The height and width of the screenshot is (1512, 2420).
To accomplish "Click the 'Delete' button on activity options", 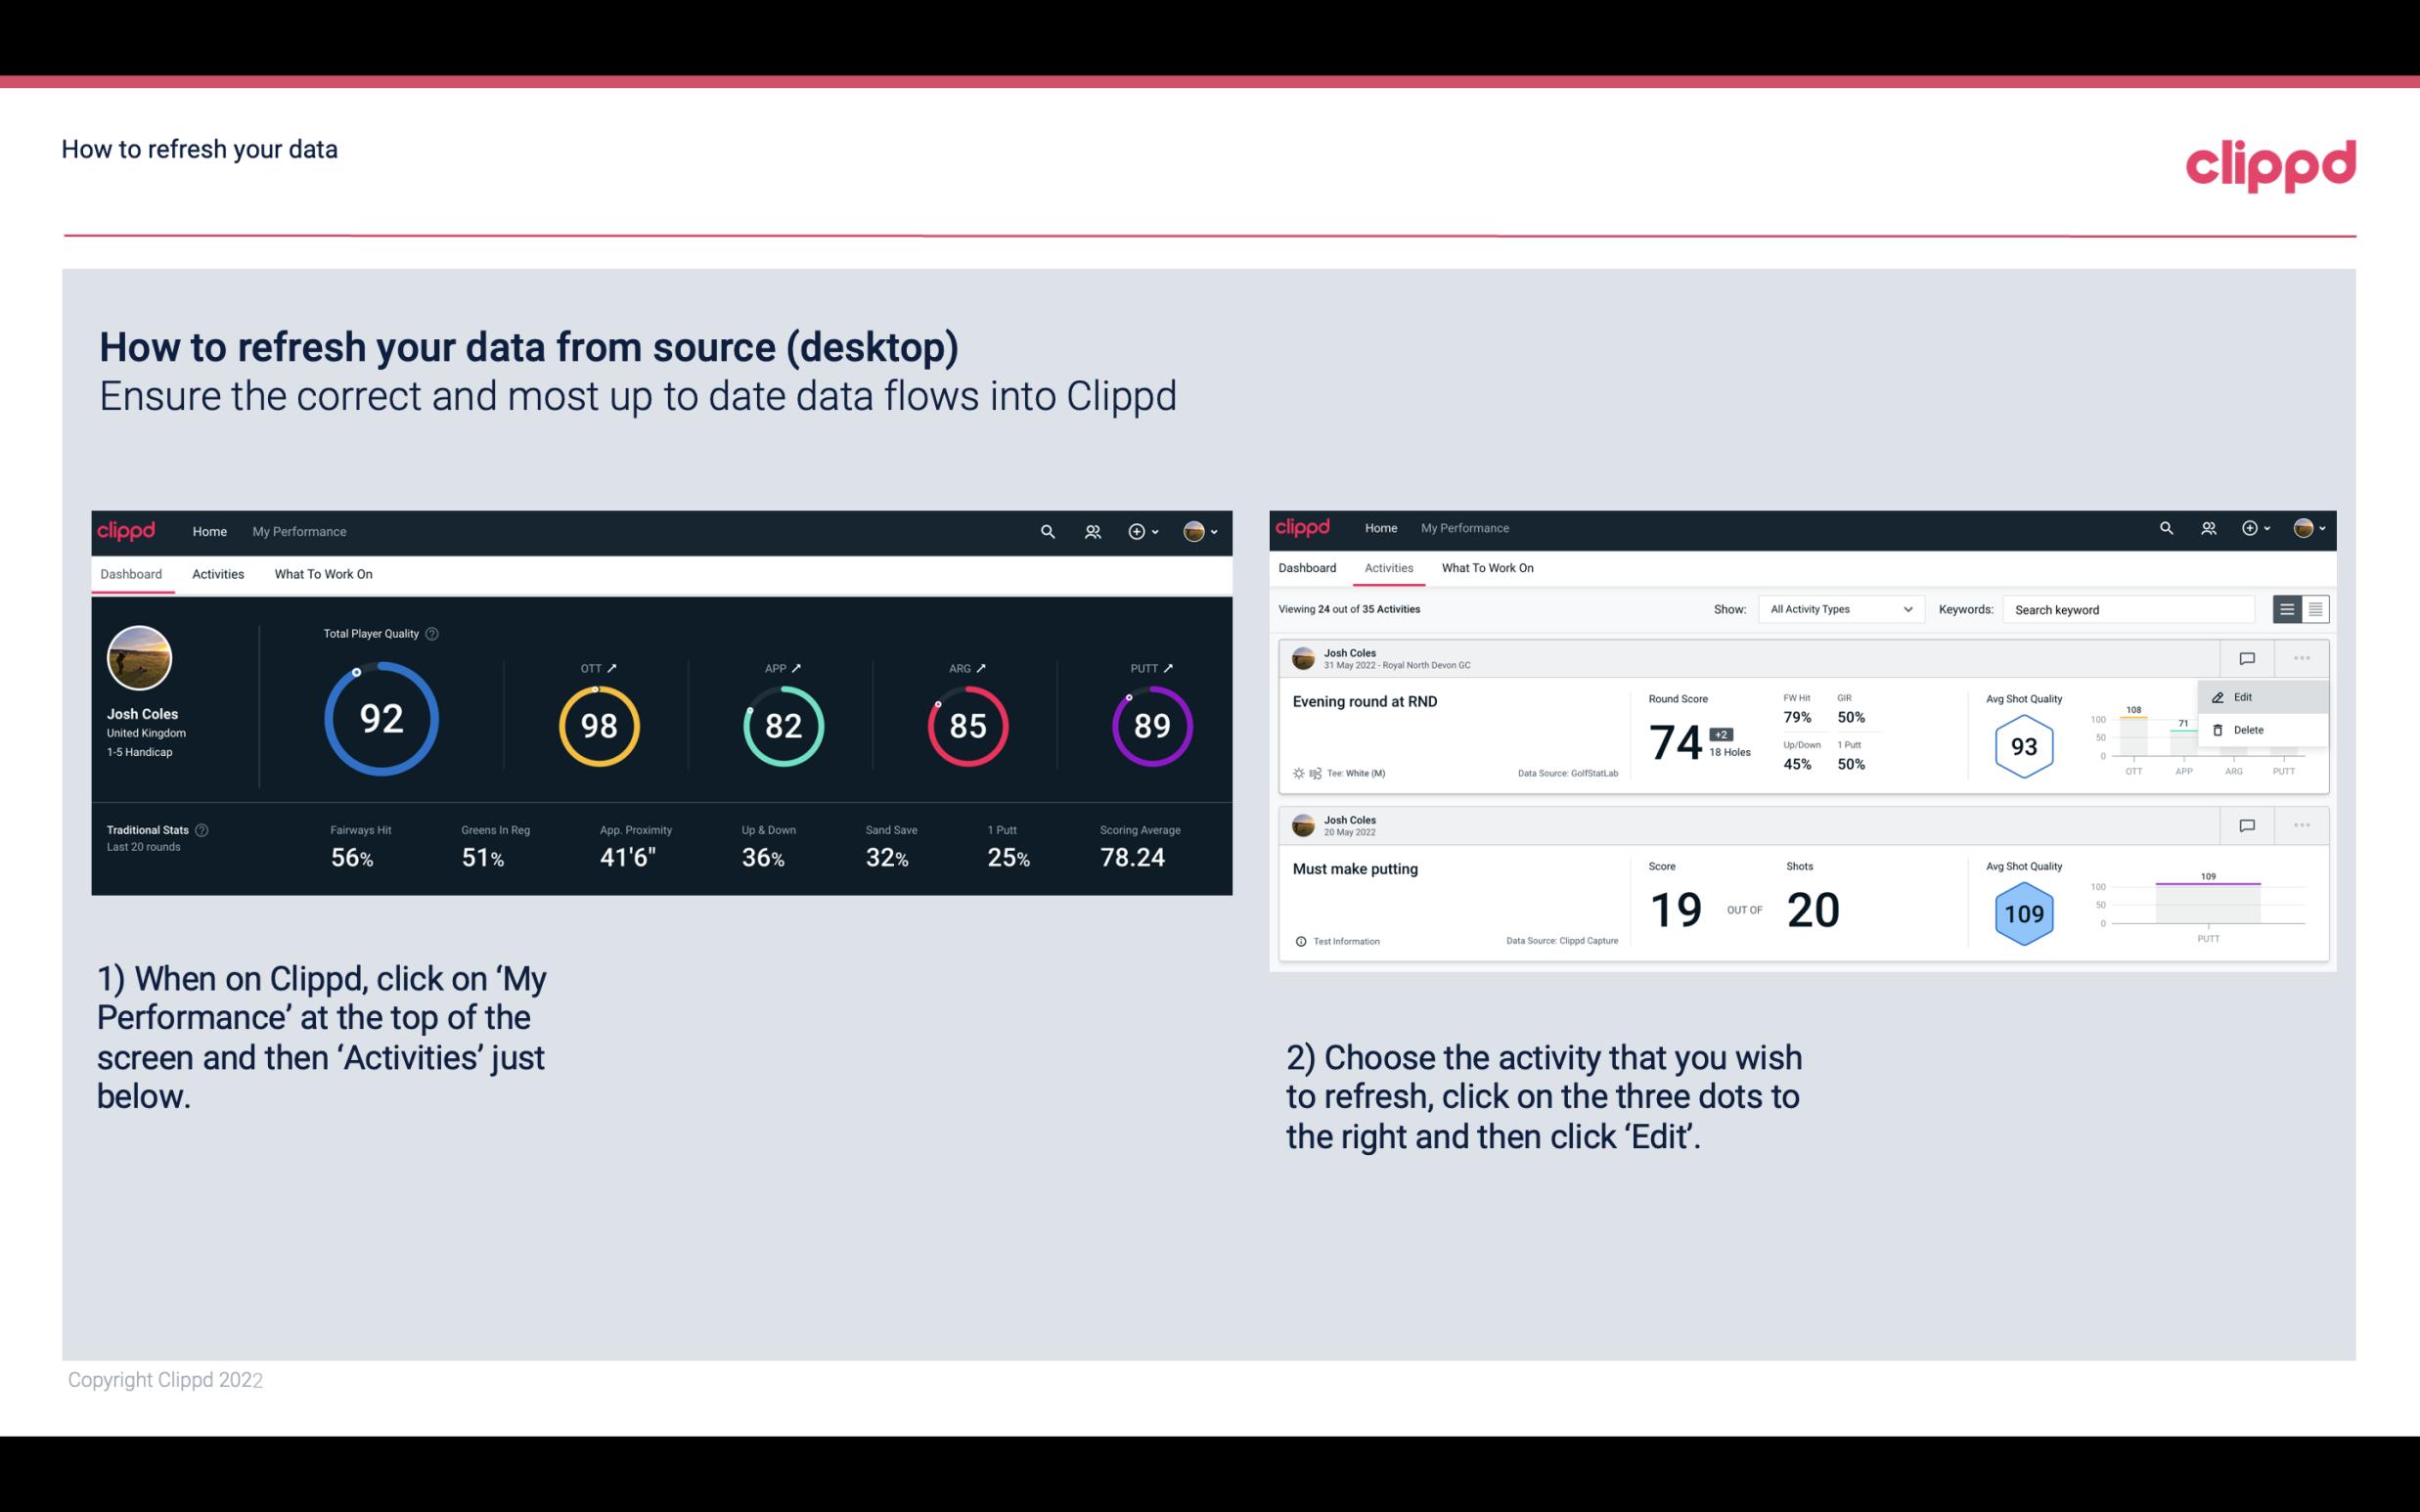I will tap(2249, 730).
